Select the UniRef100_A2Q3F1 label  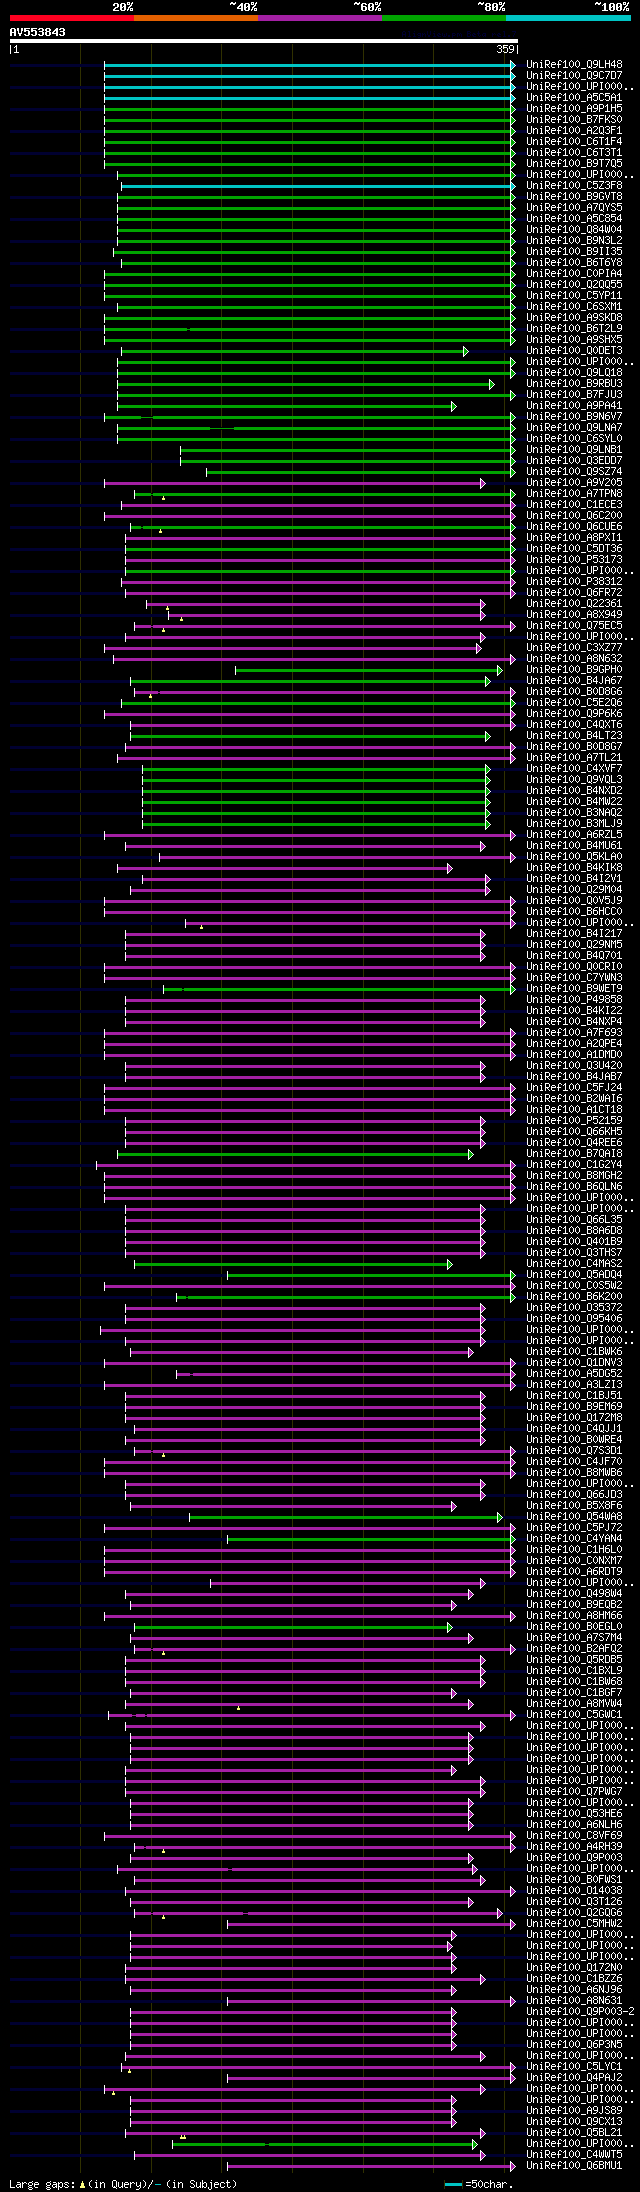[574, 131]
